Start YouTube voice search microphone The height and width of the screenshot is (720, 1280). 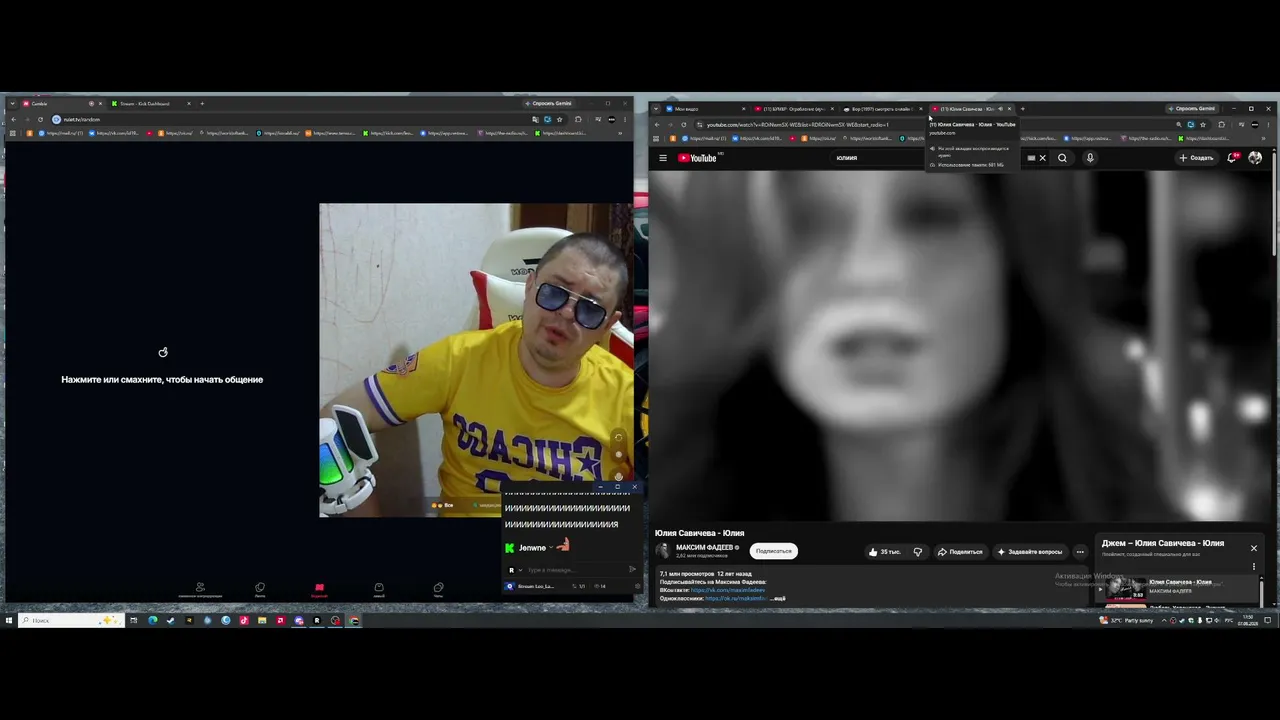[1090, 158]
